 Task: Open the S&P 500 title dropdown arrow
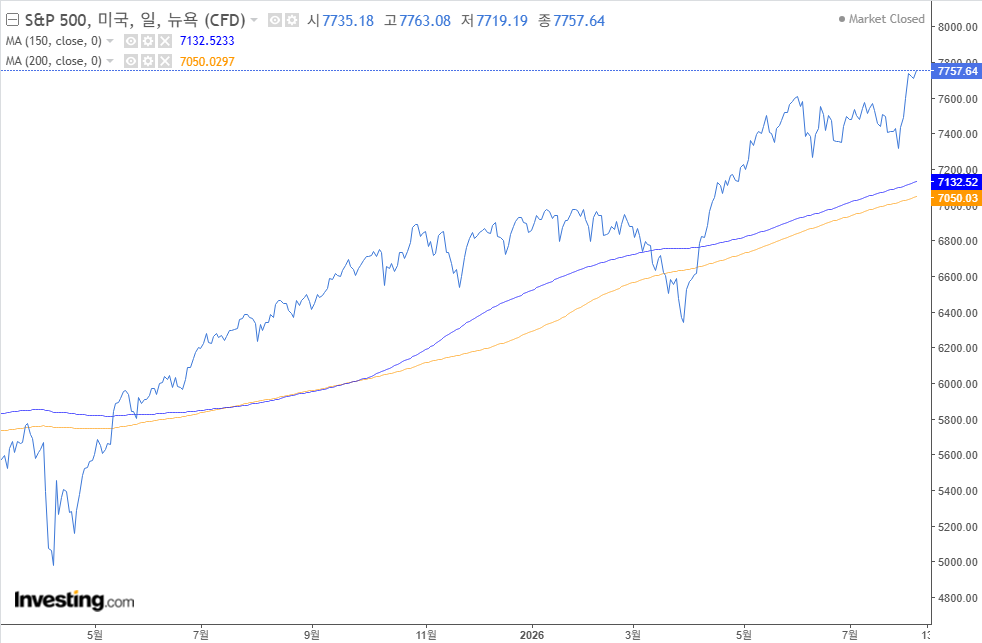pyautogui.click(x=254, y=20)
